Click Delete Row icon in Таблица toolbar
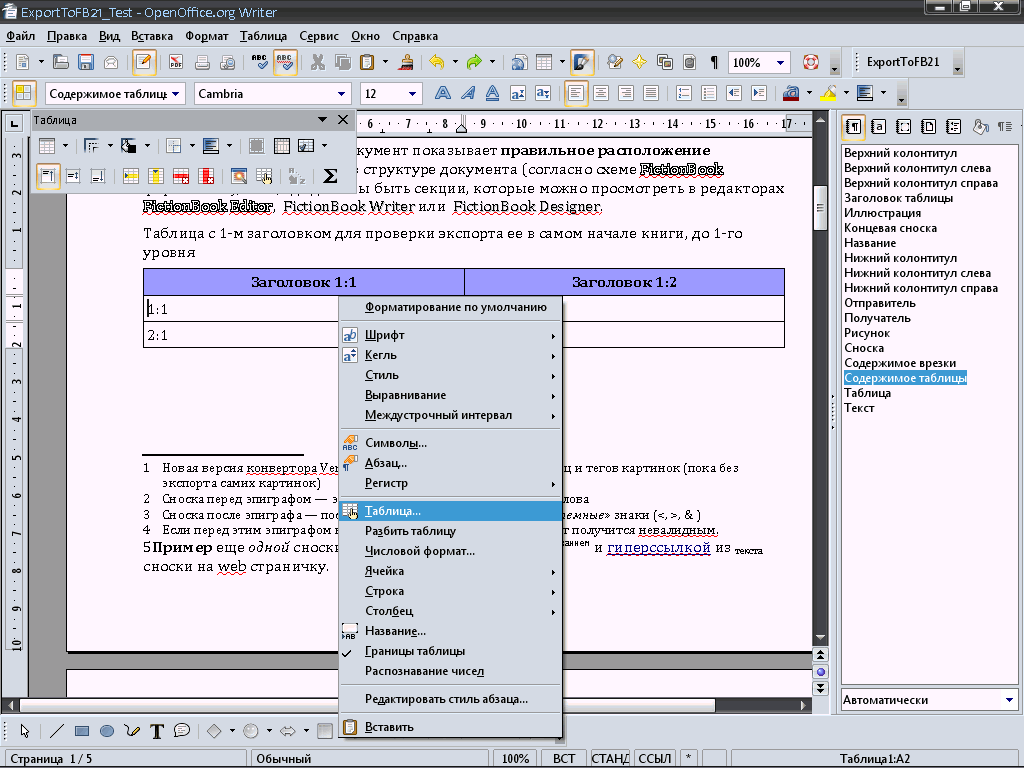Image resolution: width=1024 pixels, height=768 pixels. 181,176
